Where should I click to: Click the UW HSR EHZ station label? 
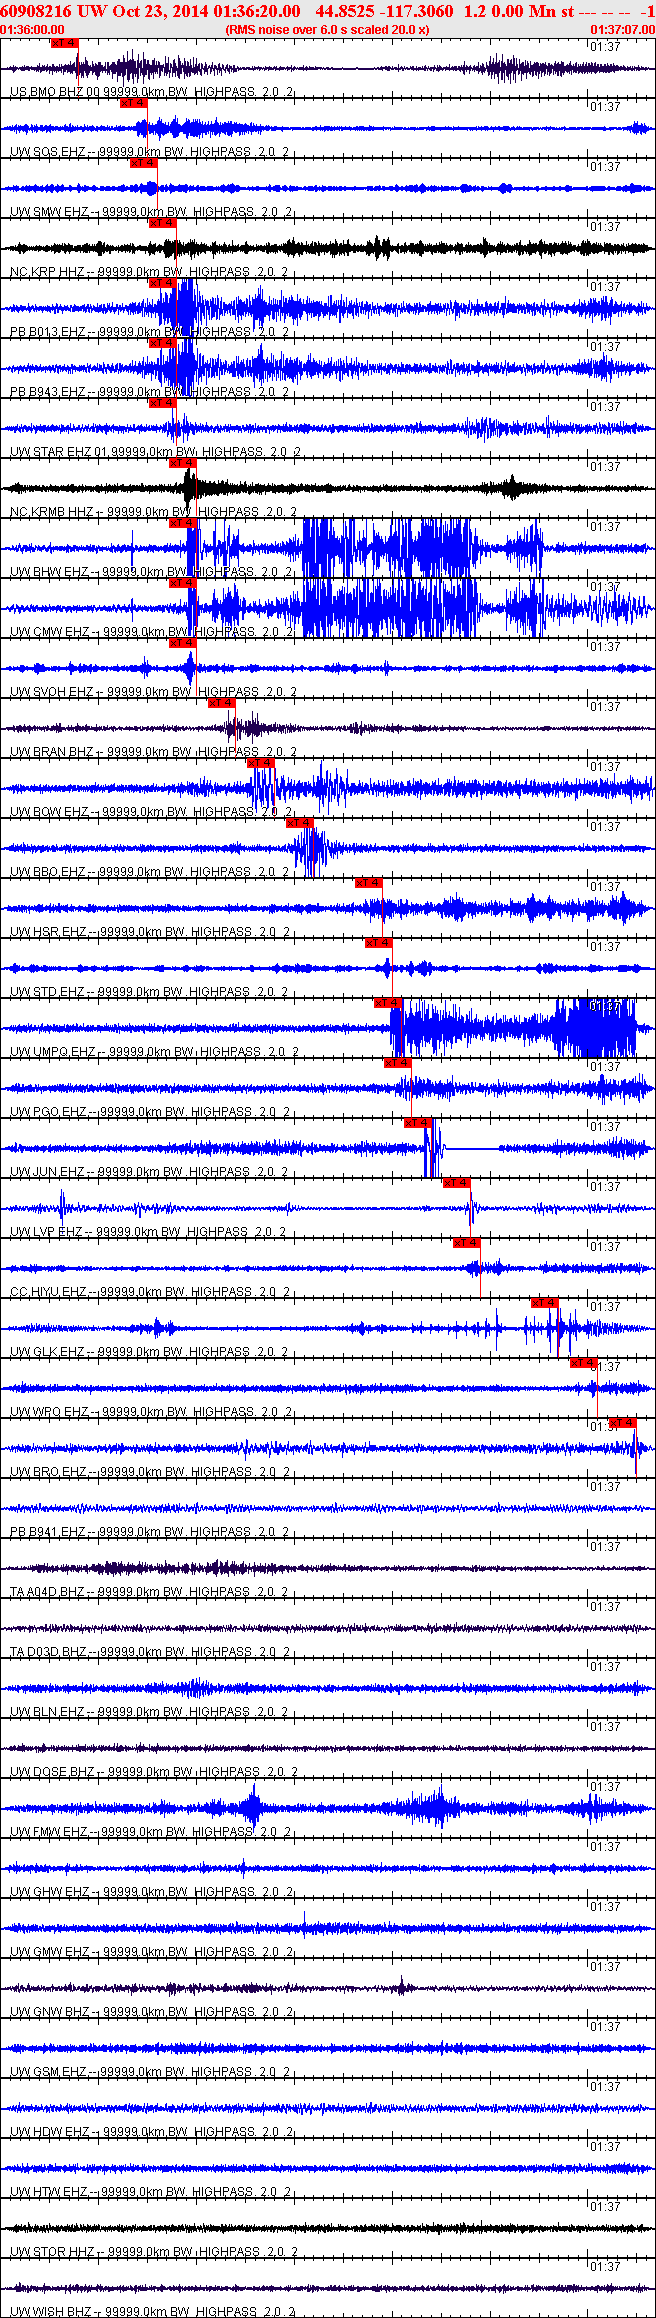click(150, 932)
